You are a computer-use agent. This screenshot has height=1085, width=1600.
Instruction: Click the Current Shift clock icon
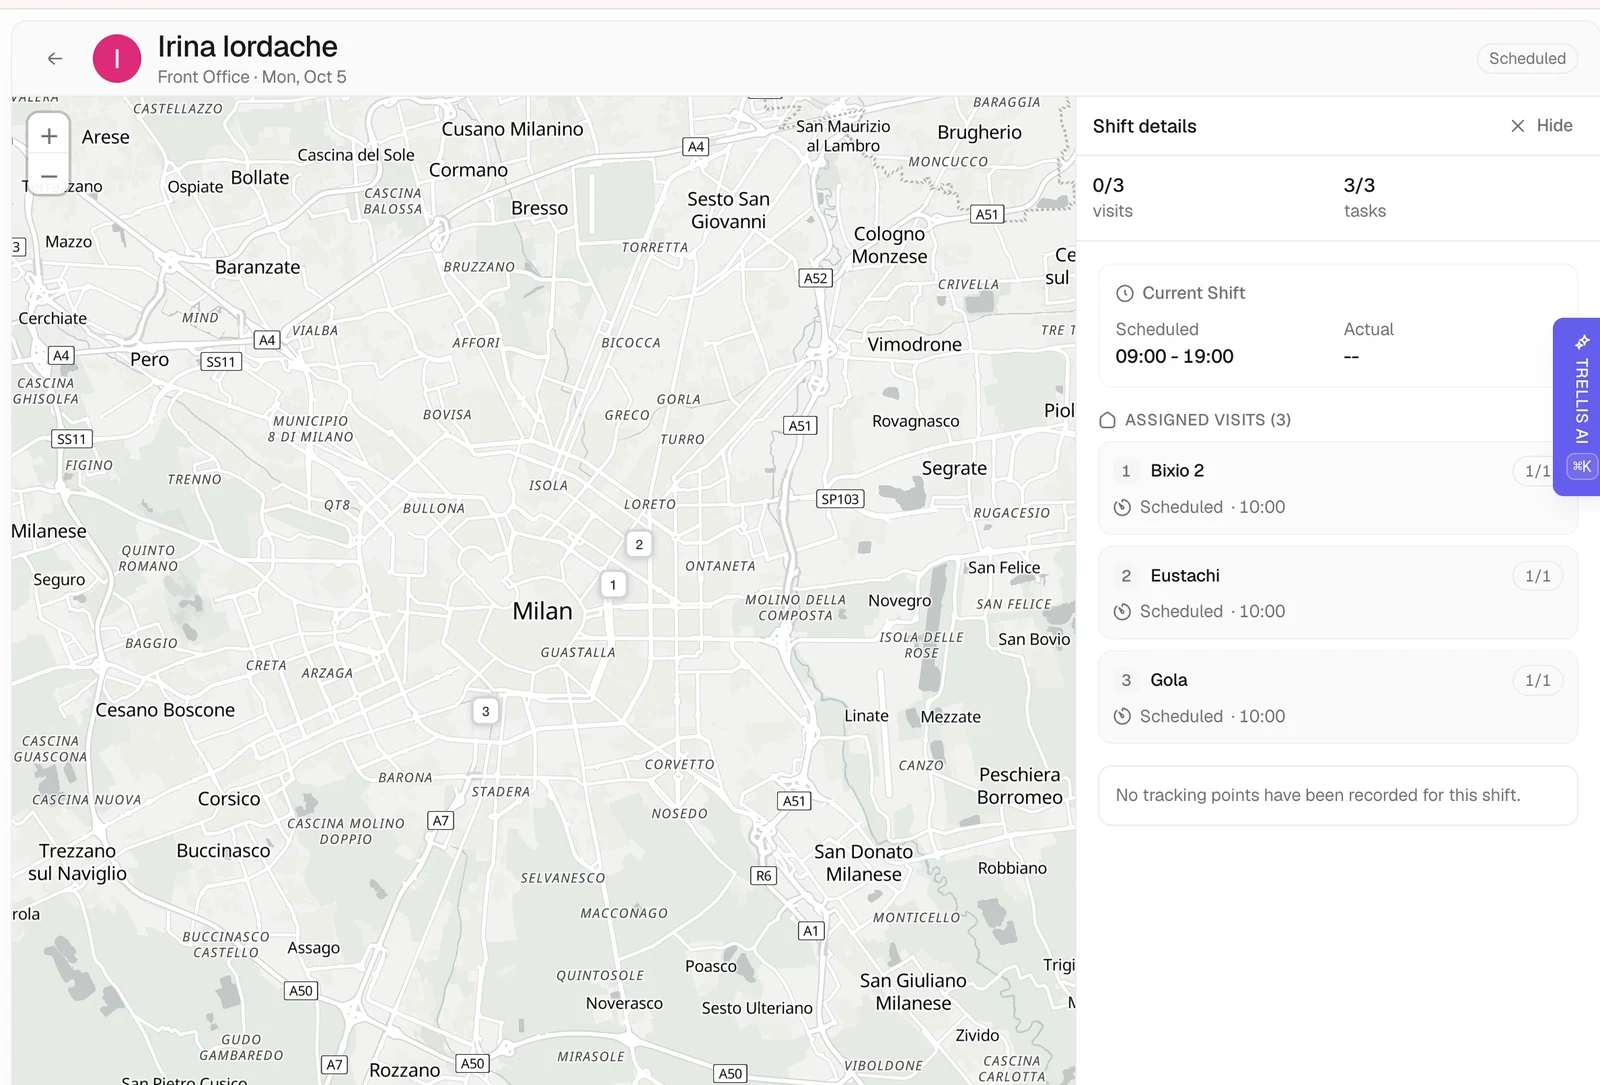click(x=1125, y=294)
